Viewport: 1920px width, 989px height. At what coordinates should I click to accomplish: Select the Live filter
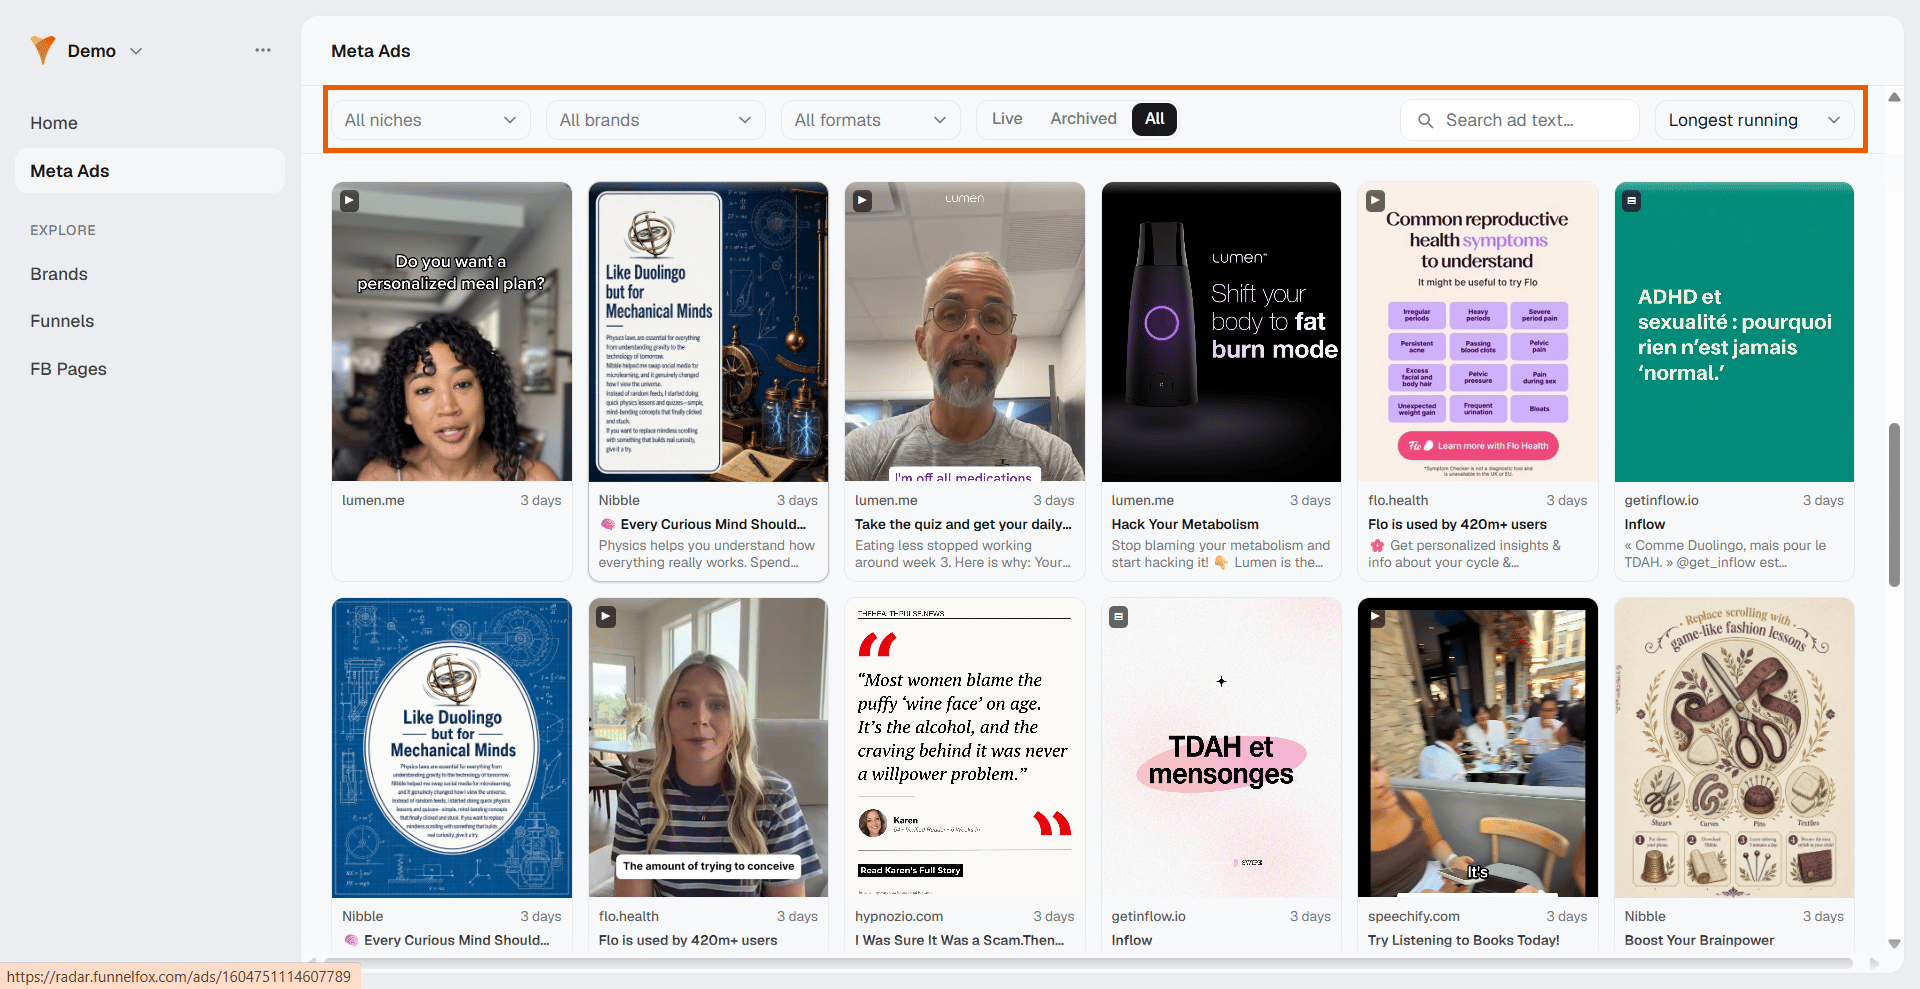click(x=1007, y=119)
